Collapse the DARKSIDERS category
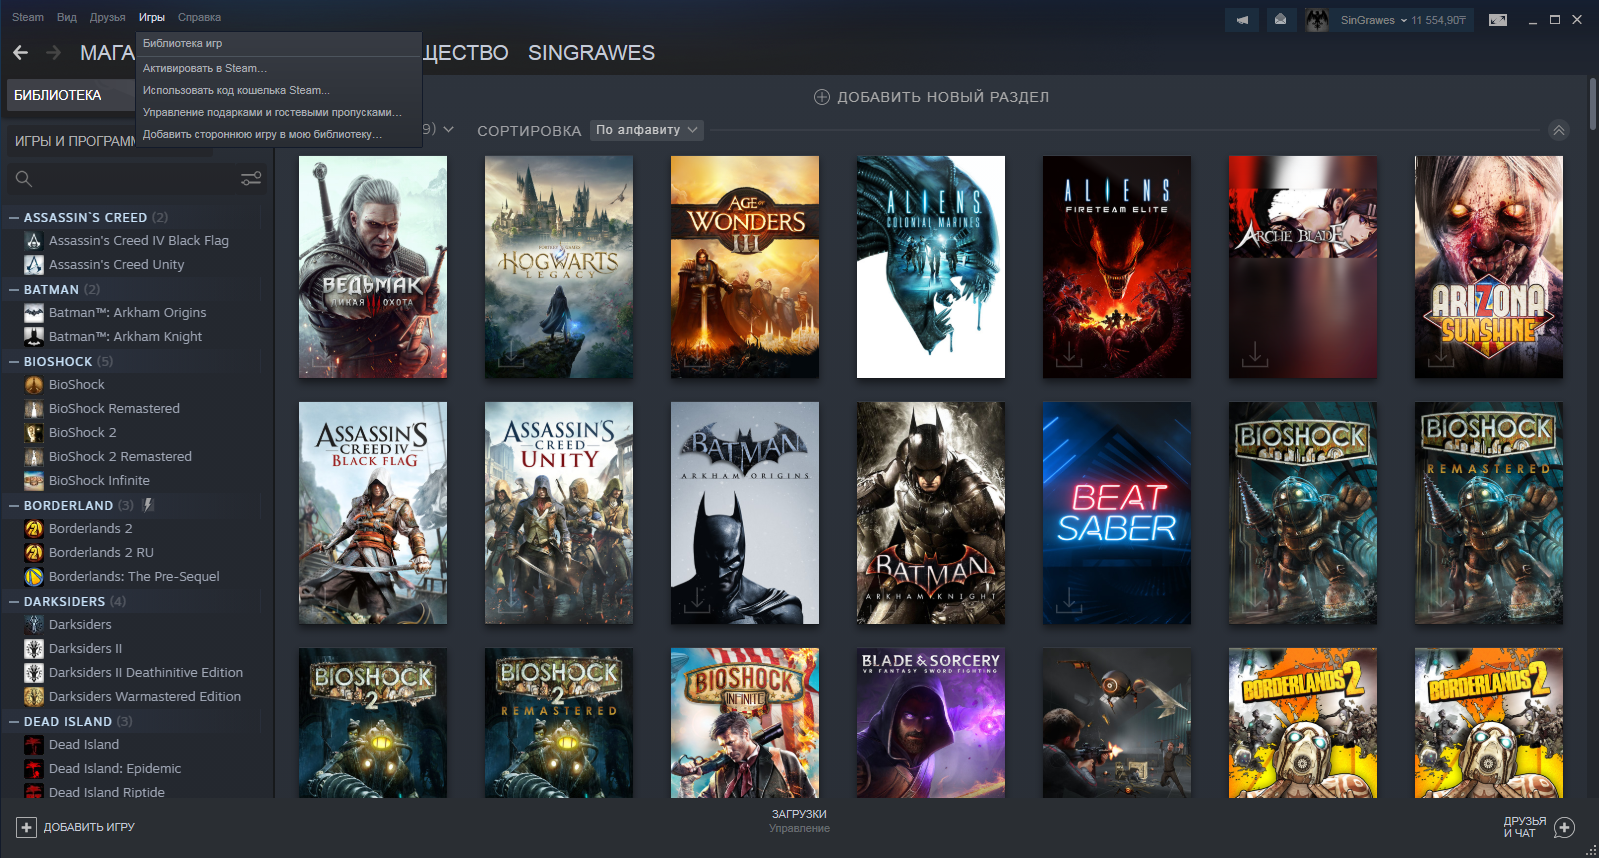1599x858 pixels. [14, 601]
